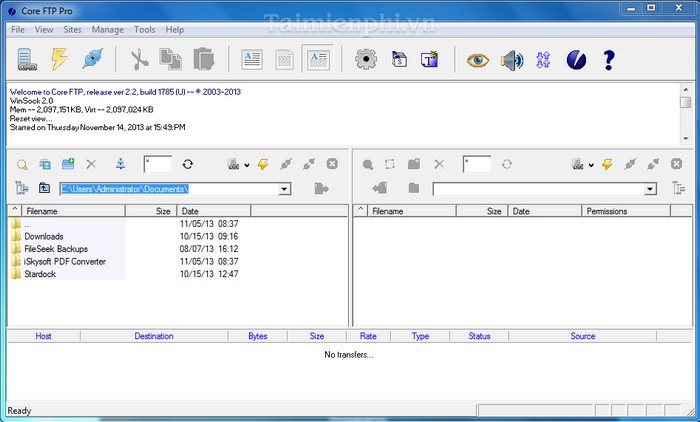Viewport: 700px width, 422px height.
Task: Click the local pane delete X icon
Action: click(x=91, y=164)
